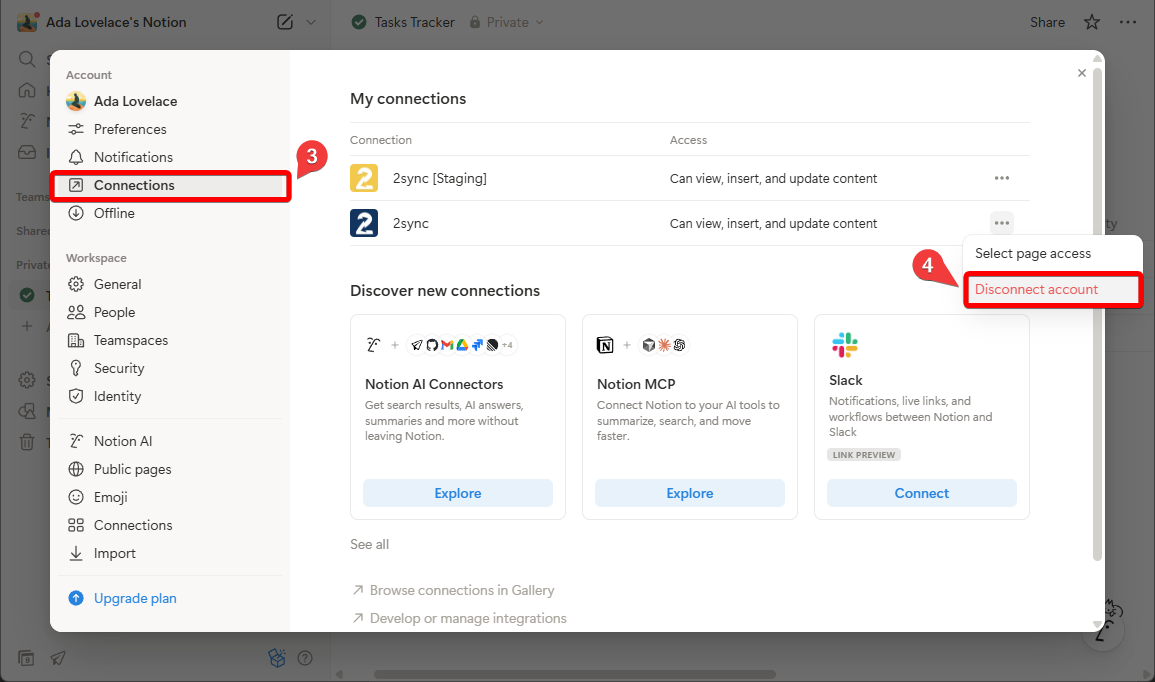Explore the Notion MCP connection
Screen dimensions: 1155x682
pyautogui.click(x=689, y=493)
